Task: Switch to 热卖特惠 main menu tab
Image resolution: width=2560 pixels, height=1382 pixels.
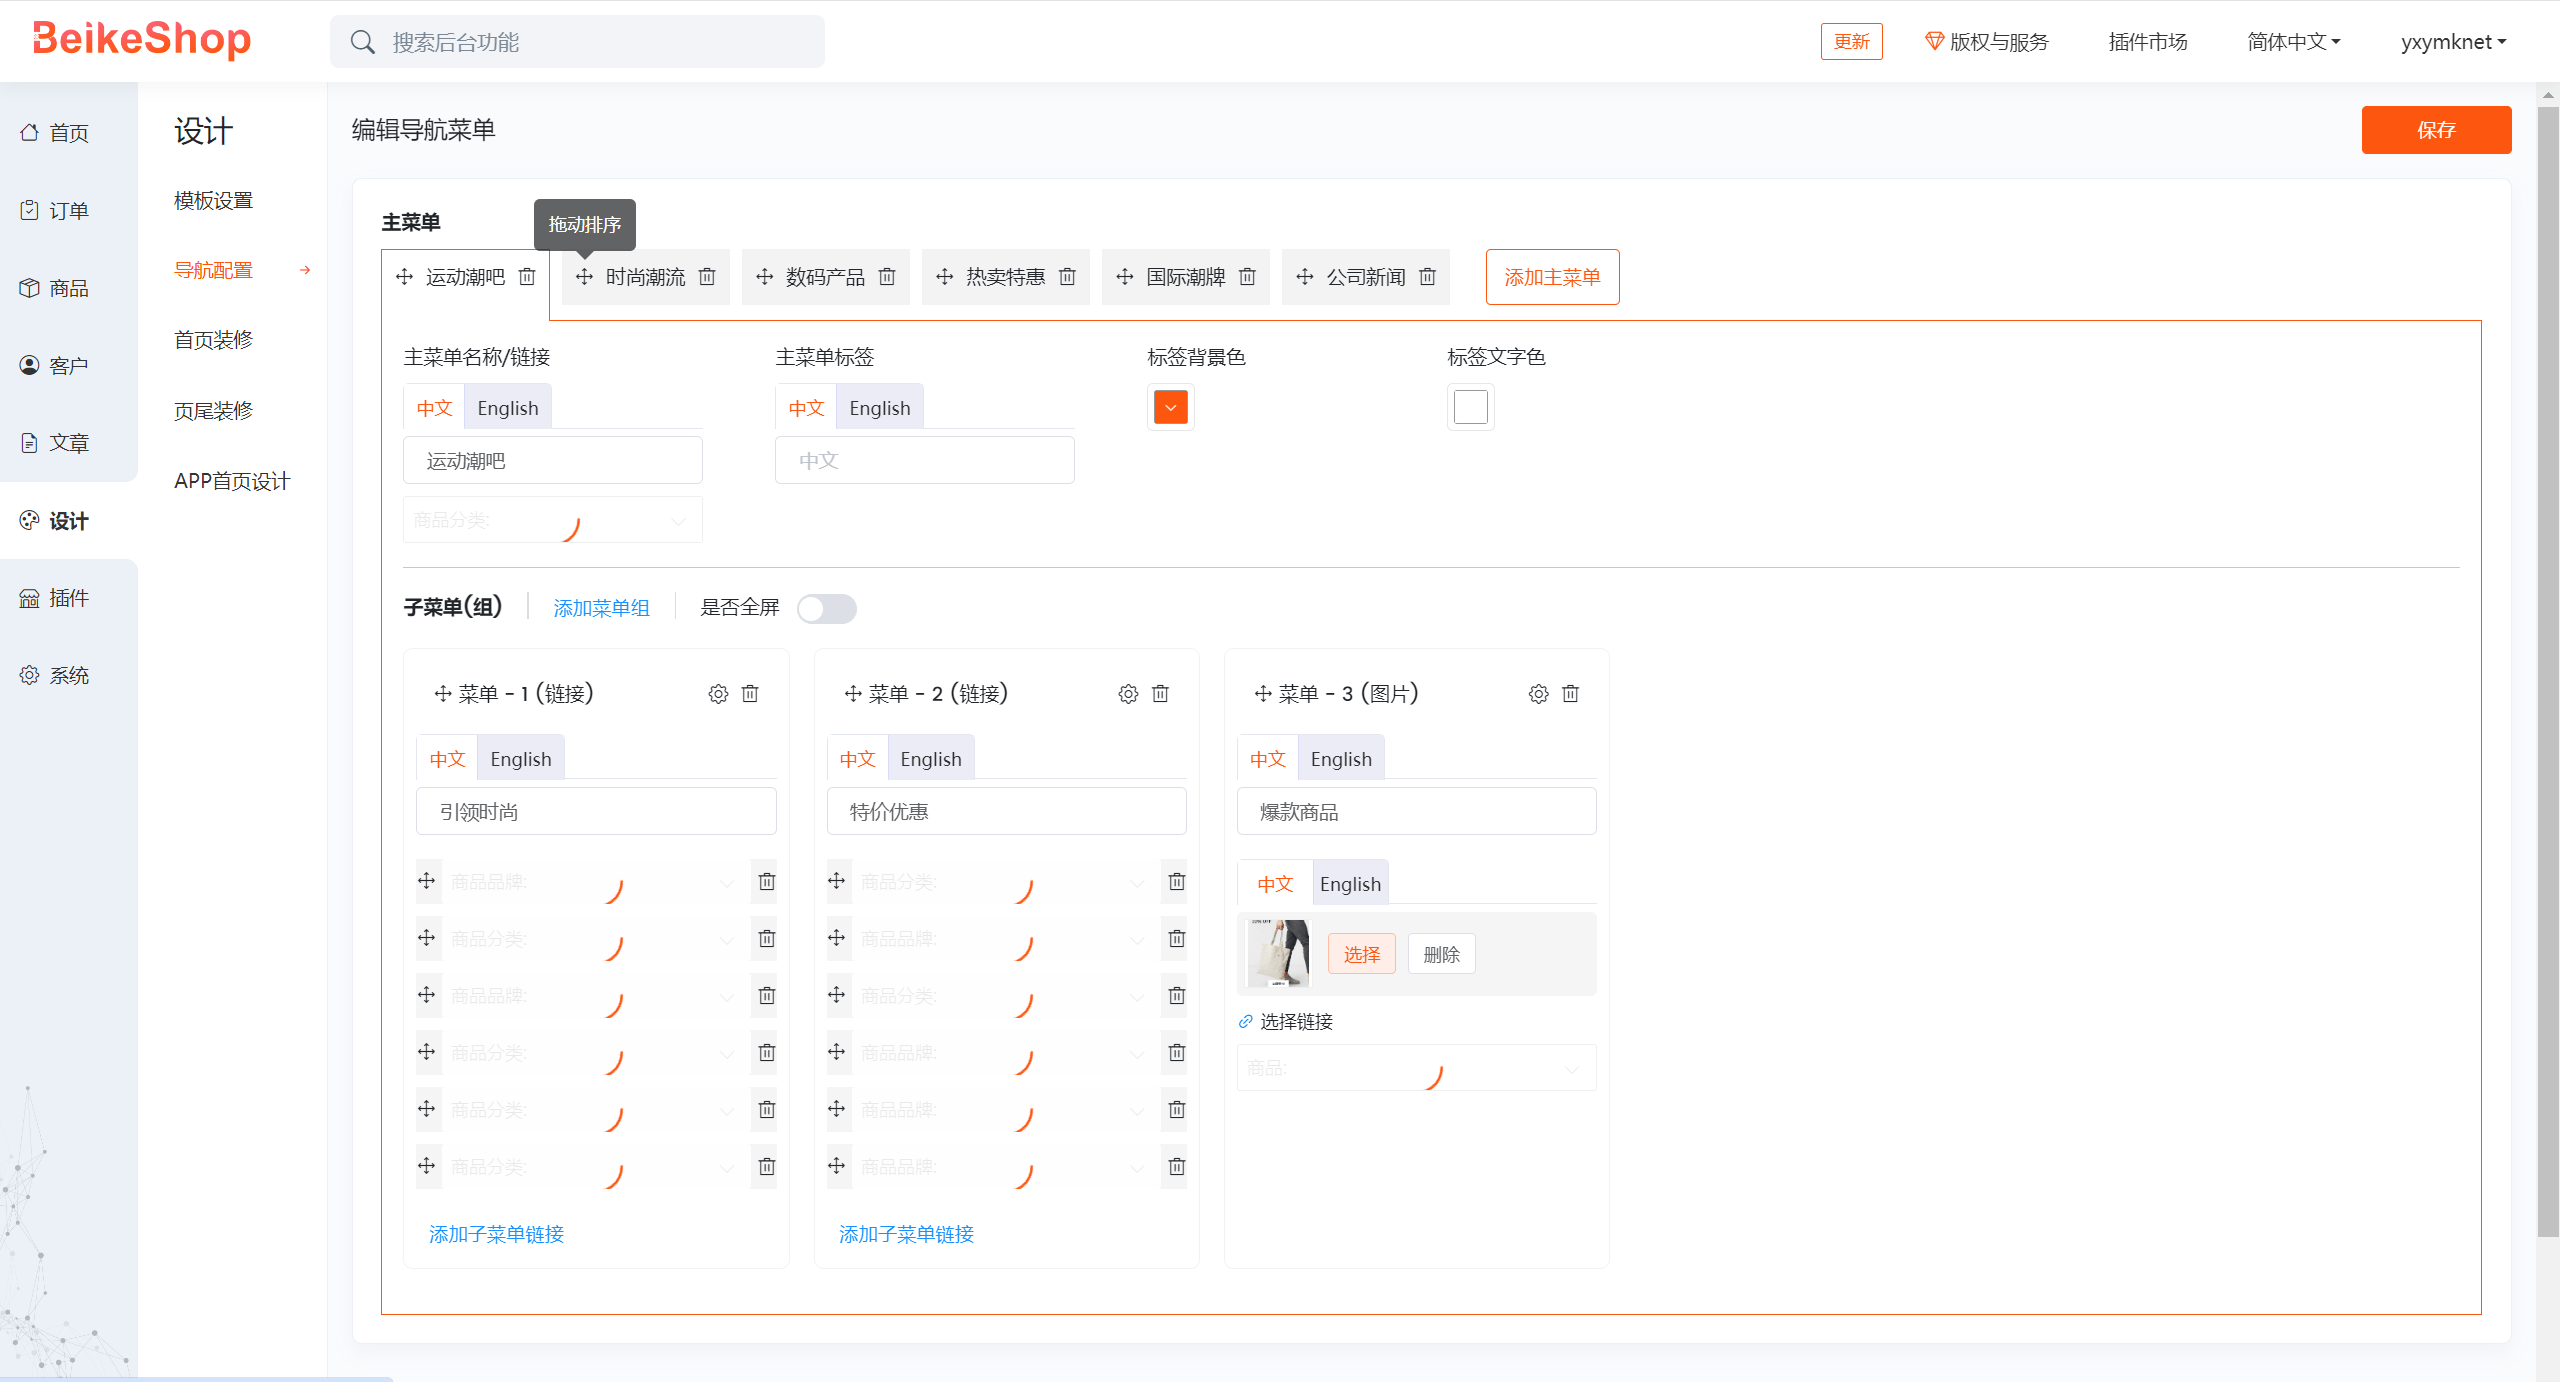Action: tap(1006, 277)
